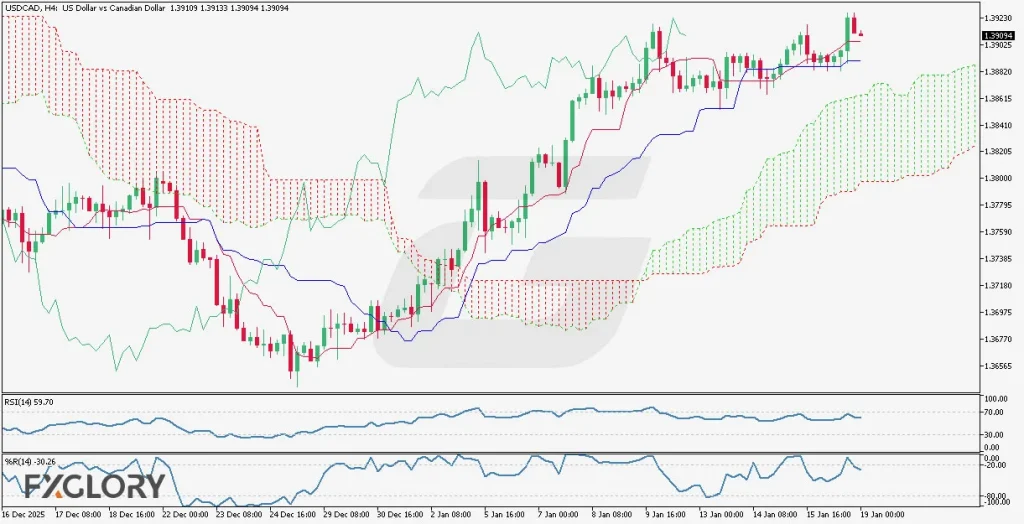Screen dimensions: 1024x524
Task: Click the USDCAD, H4 chart title text
Action: 147,8
